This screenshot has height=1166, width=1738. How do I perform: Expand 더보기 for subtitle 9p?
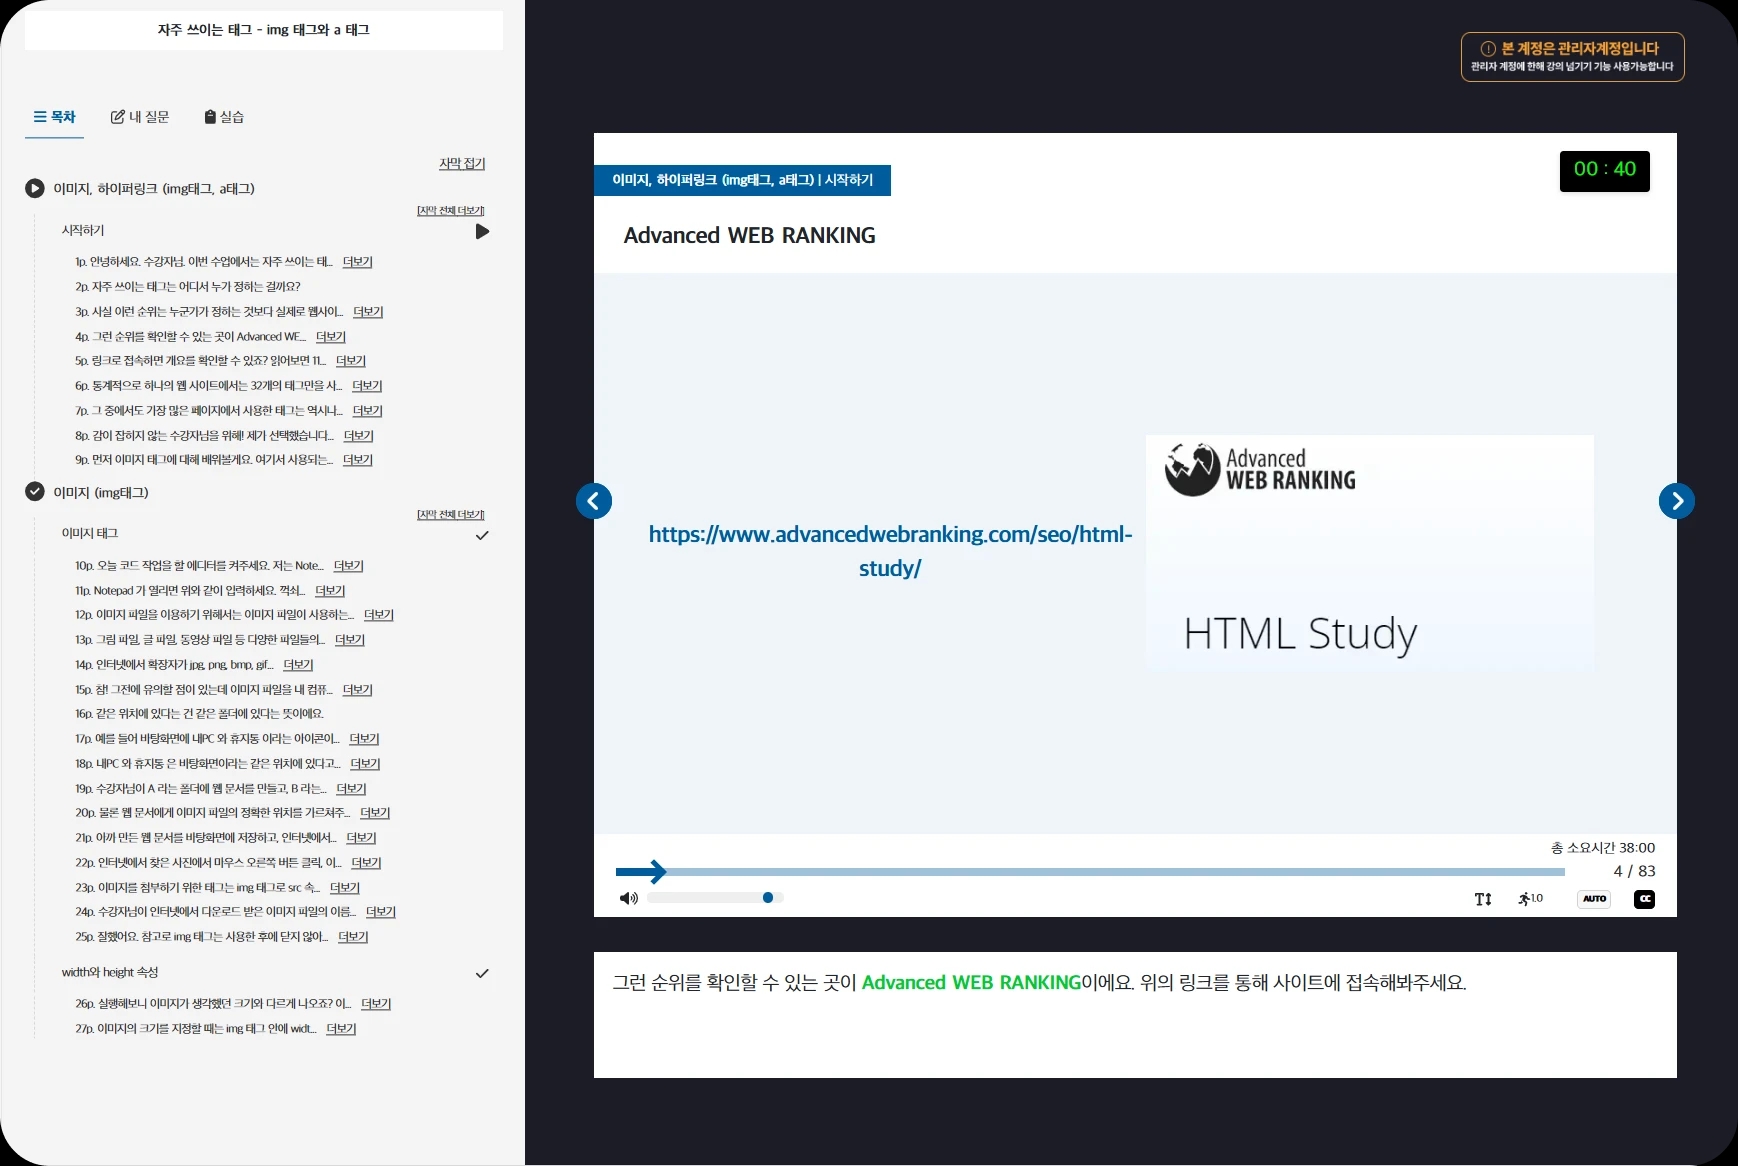click(x=358, y=460)
